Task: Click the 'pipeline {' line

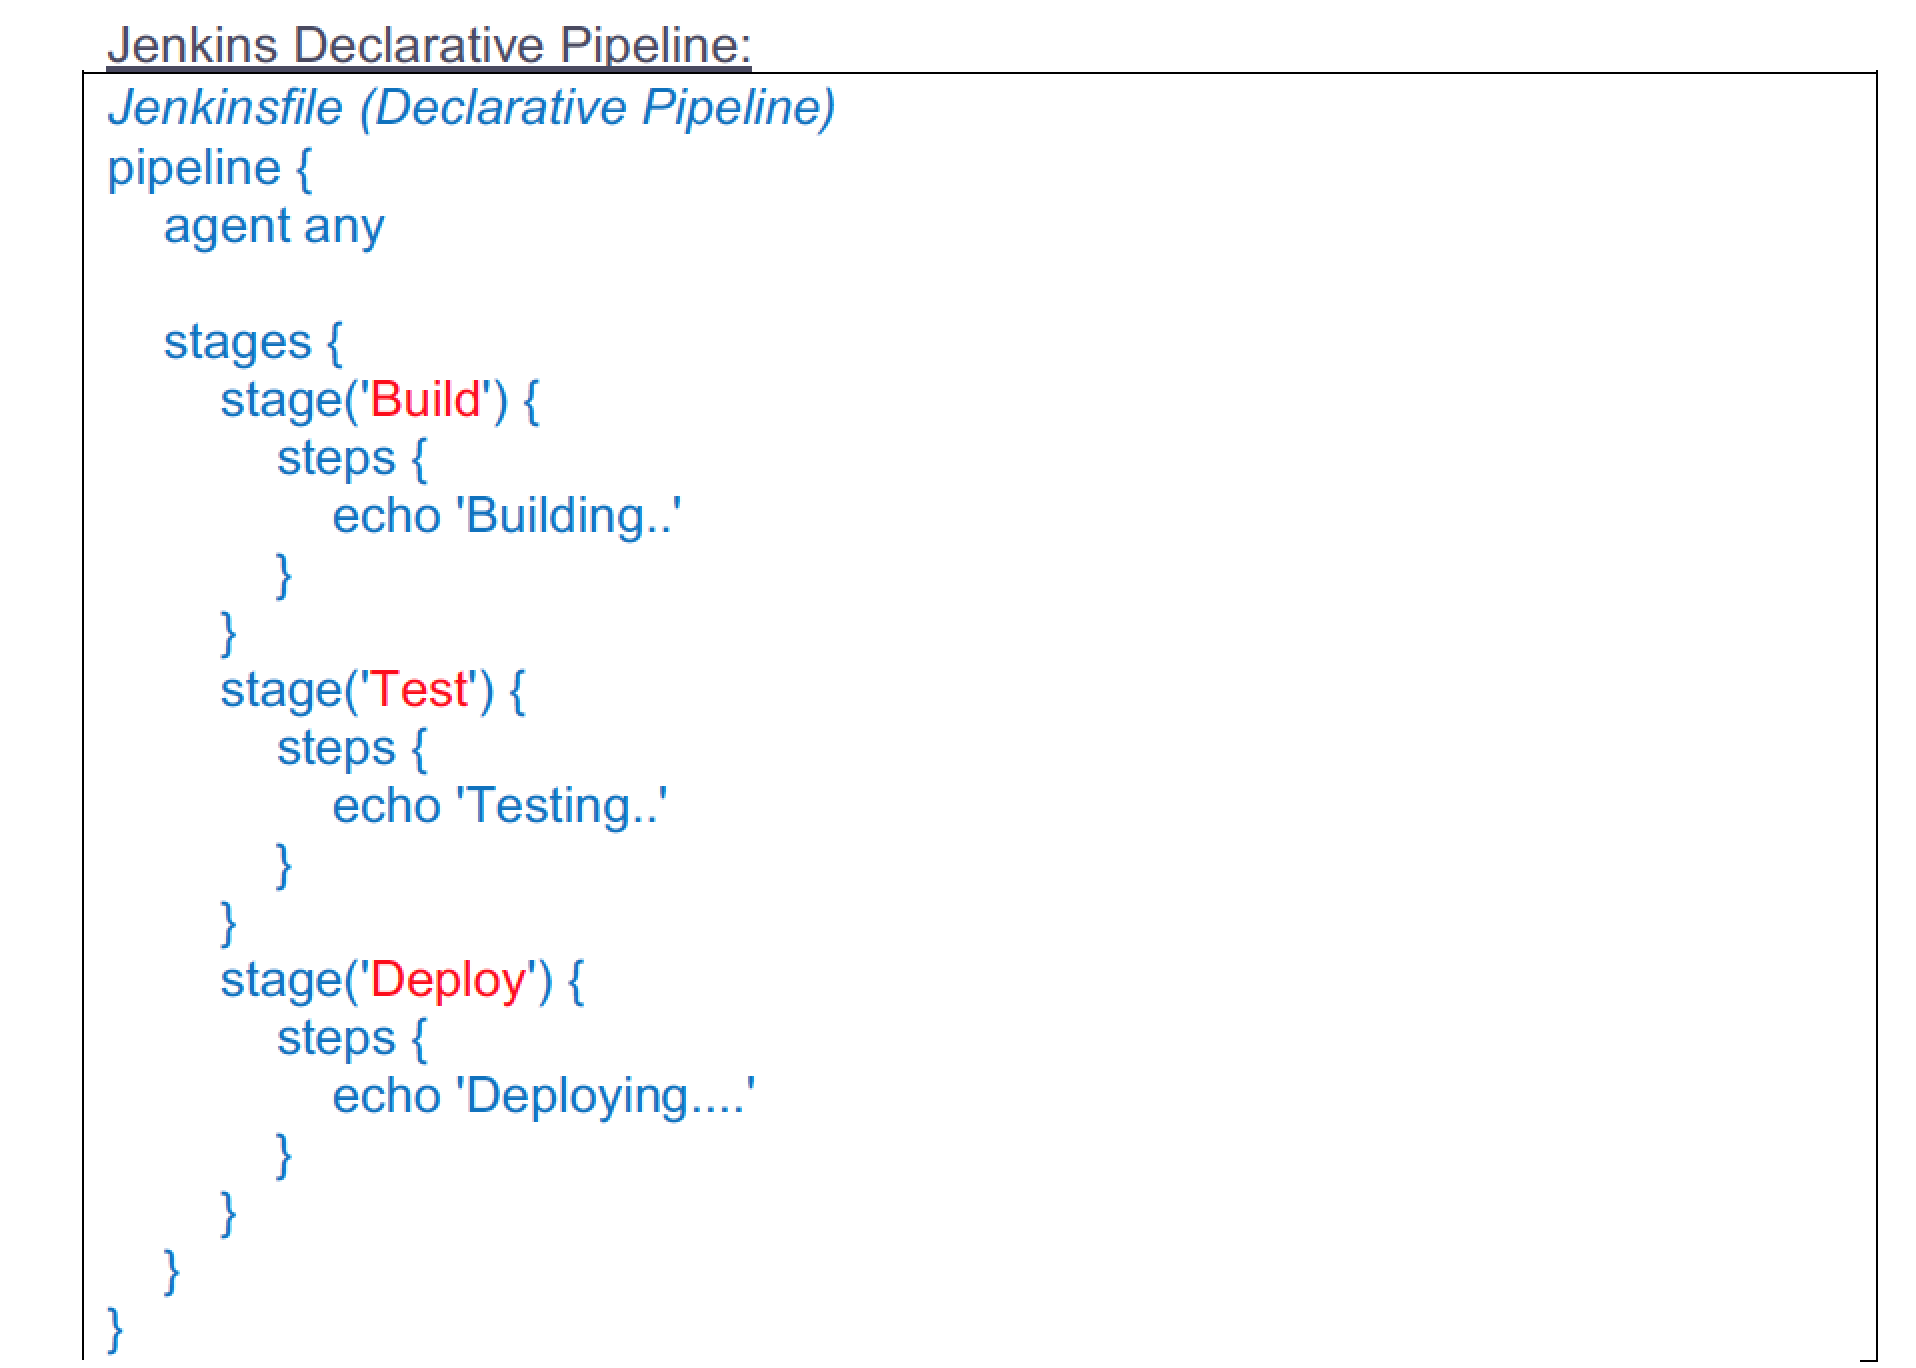Action: point(210,168)
